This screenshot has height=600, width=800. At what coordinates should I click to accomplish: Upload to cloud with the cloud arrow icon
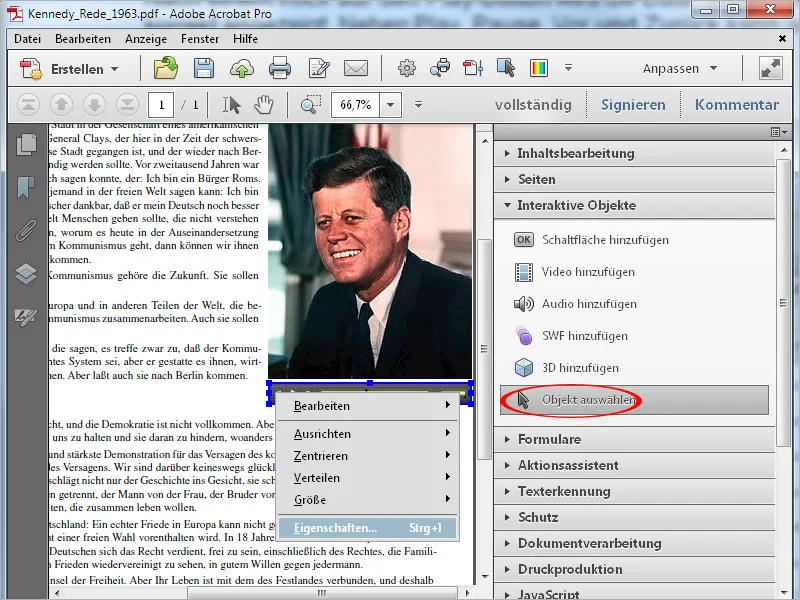point(242,68)
